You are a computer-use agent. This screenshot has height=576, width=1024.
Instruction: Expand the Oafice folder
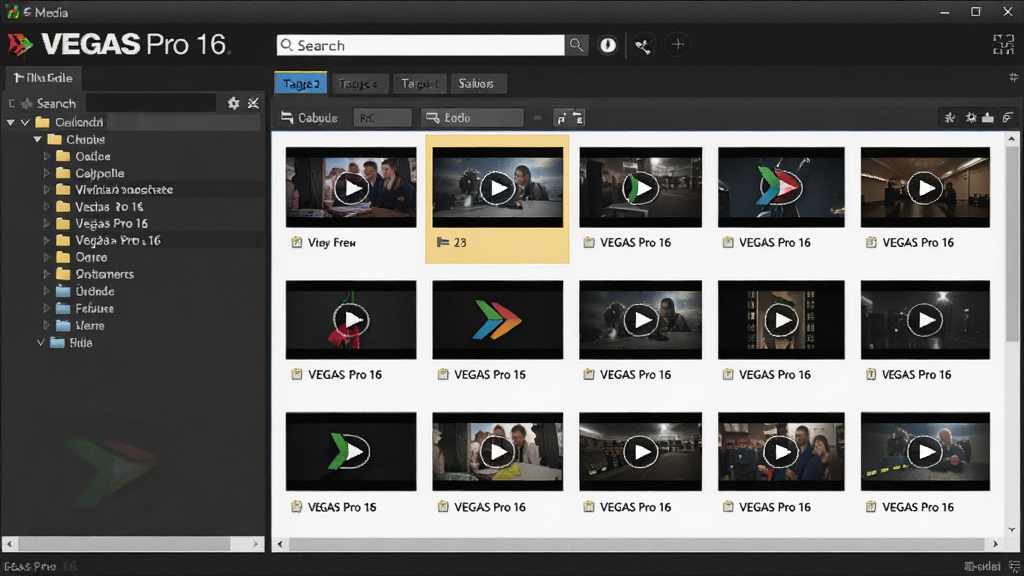click(x=46, y=156)
